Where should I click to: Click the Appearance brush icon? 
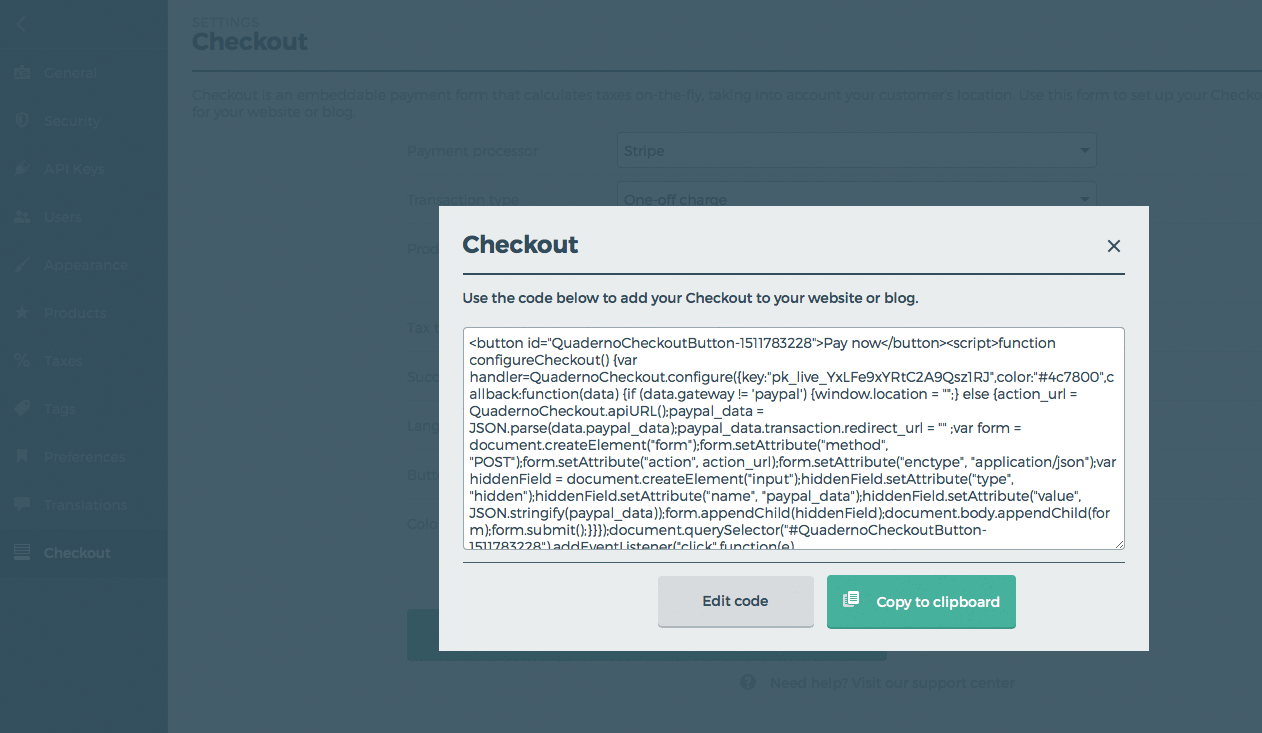pyautogui.click(x=22, y=265)
